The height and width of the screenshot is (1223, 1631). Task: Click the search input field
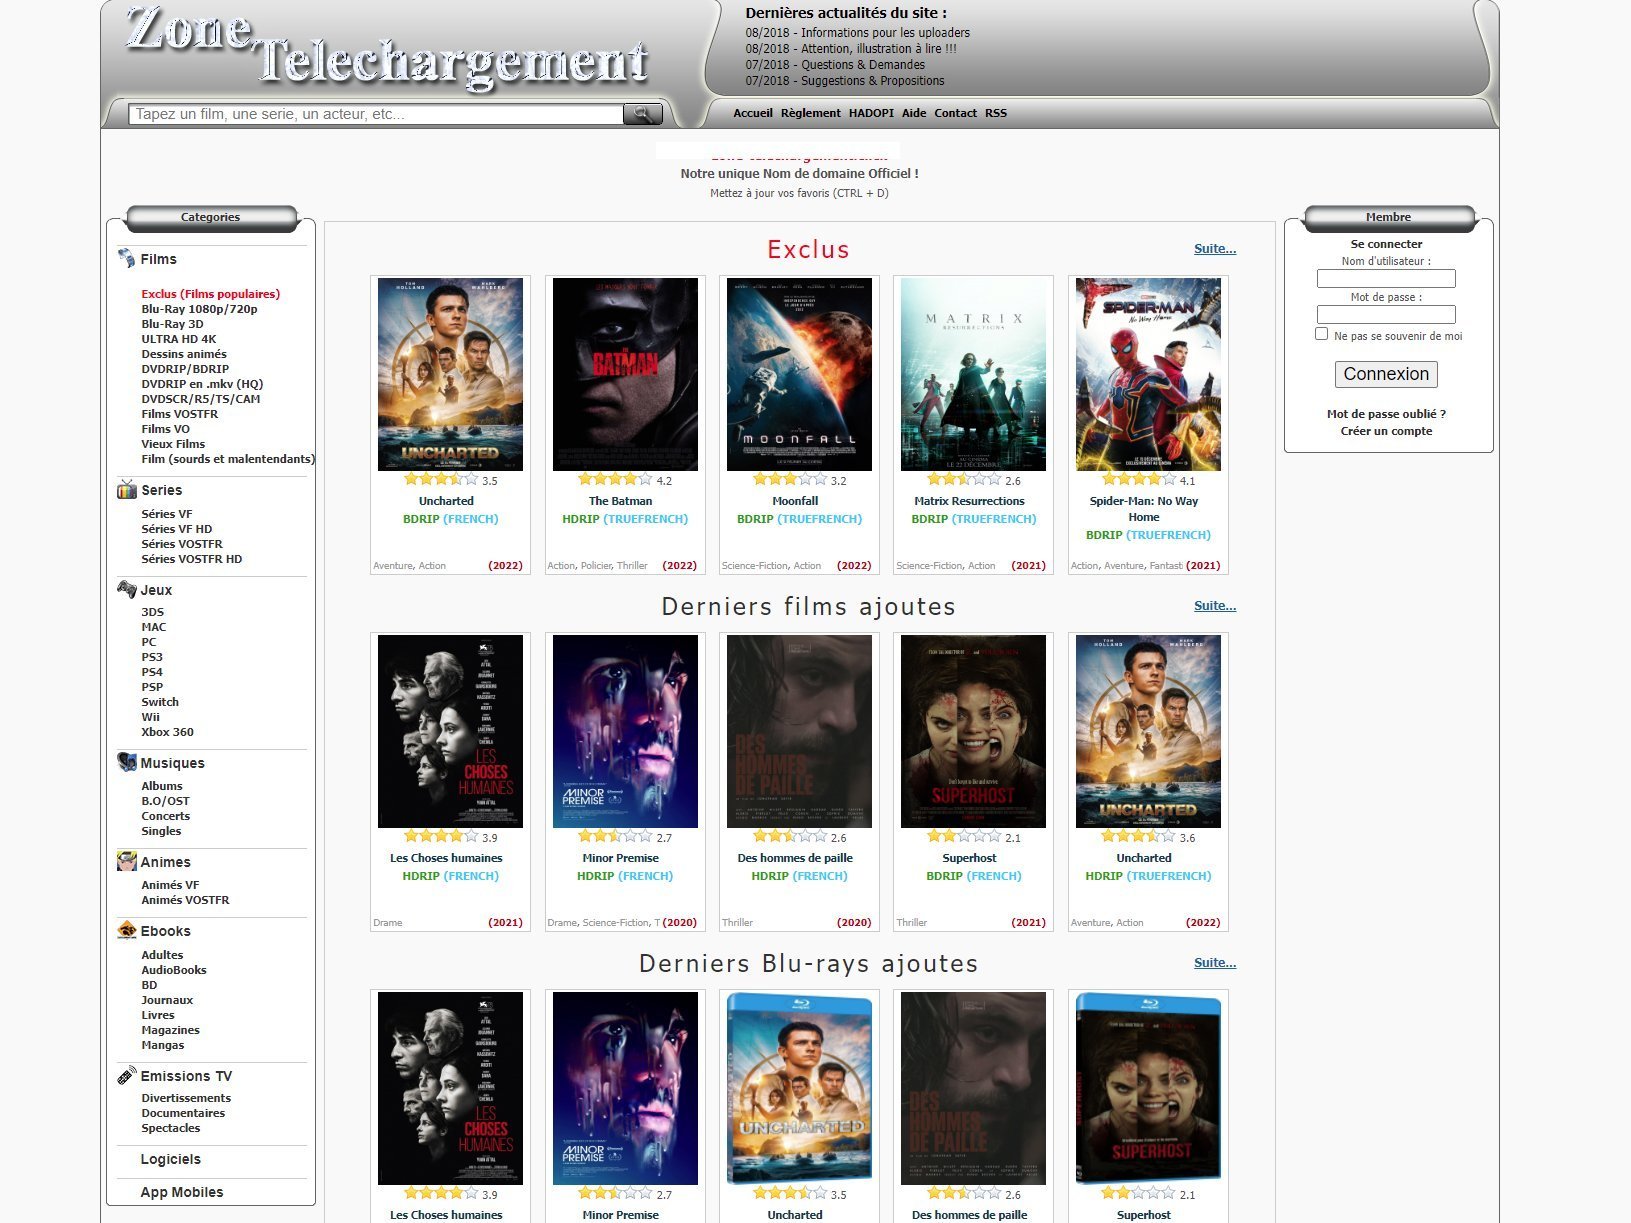click(x=376, y=114)
